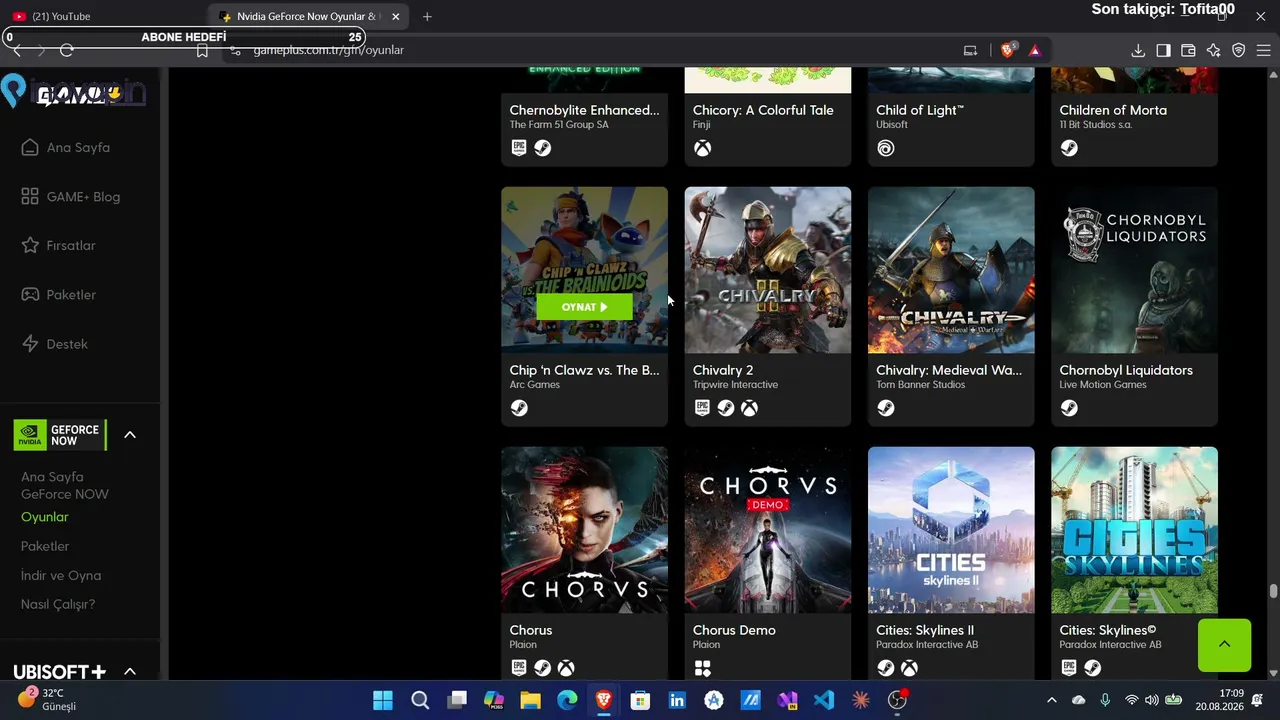The height and width of the screenshot is (720, 1280).
Task: Click the Steam icon under Chivalry: Medieval Warfare
Action: [886, 408]
